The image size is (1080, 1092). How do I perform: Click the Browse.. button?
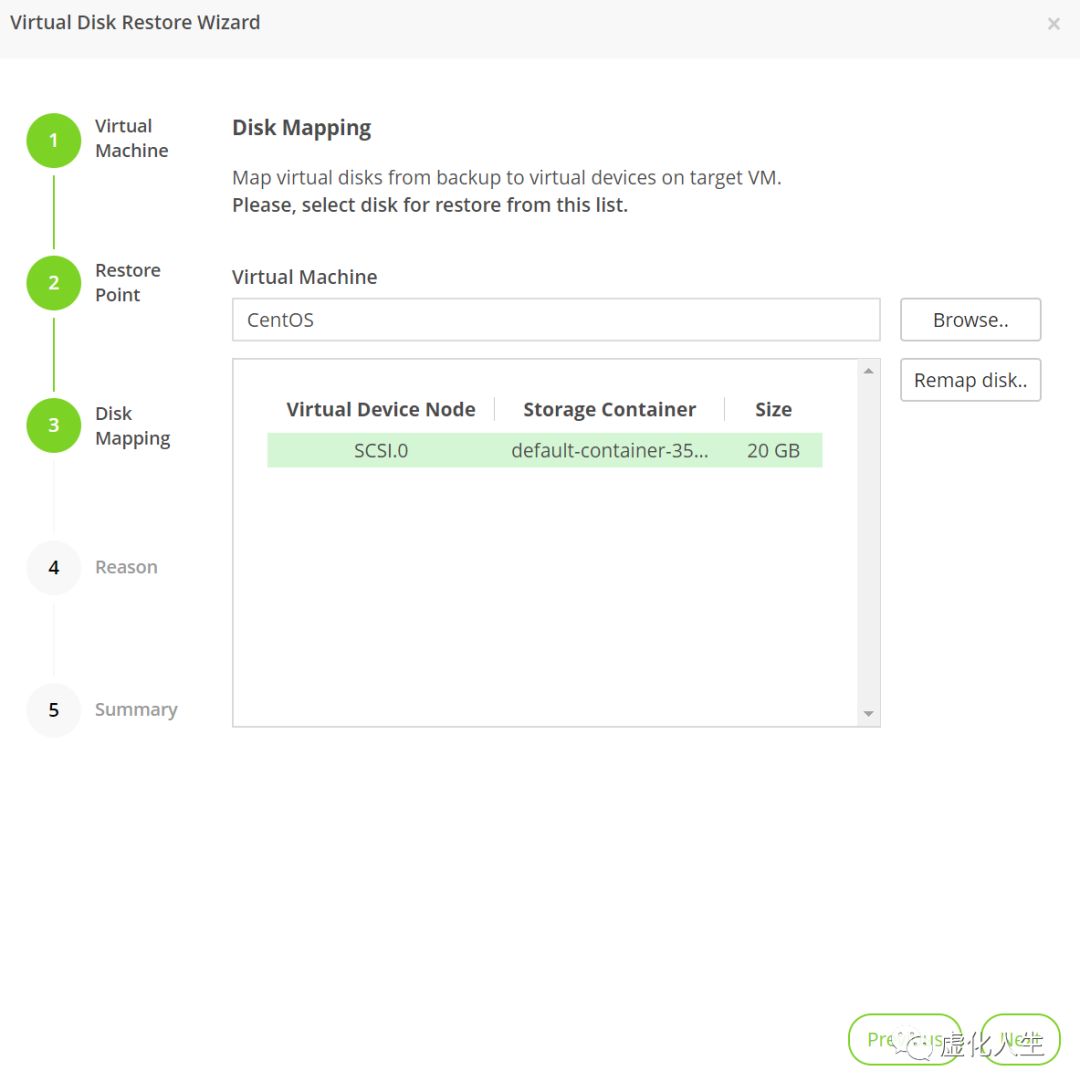970,320
